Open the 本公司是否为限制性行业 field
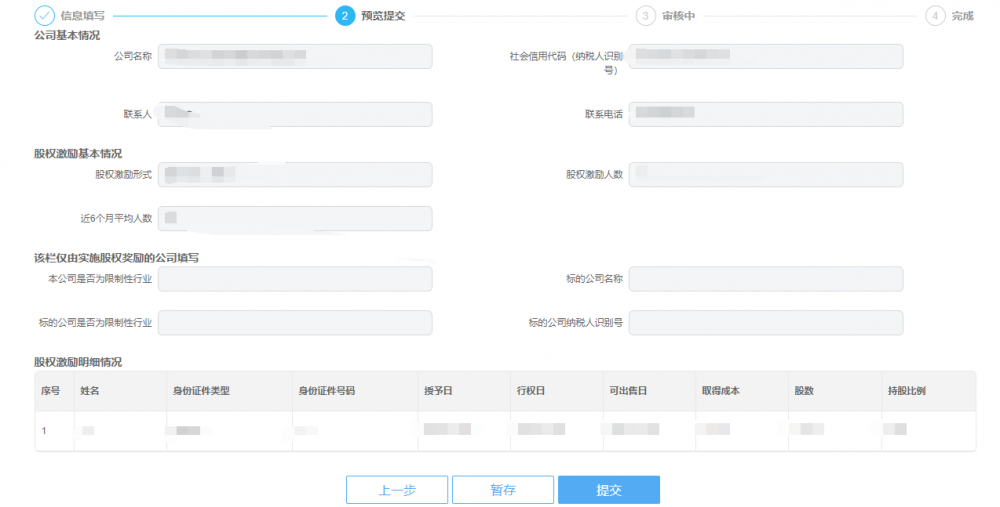 click(x=295, y=279)
